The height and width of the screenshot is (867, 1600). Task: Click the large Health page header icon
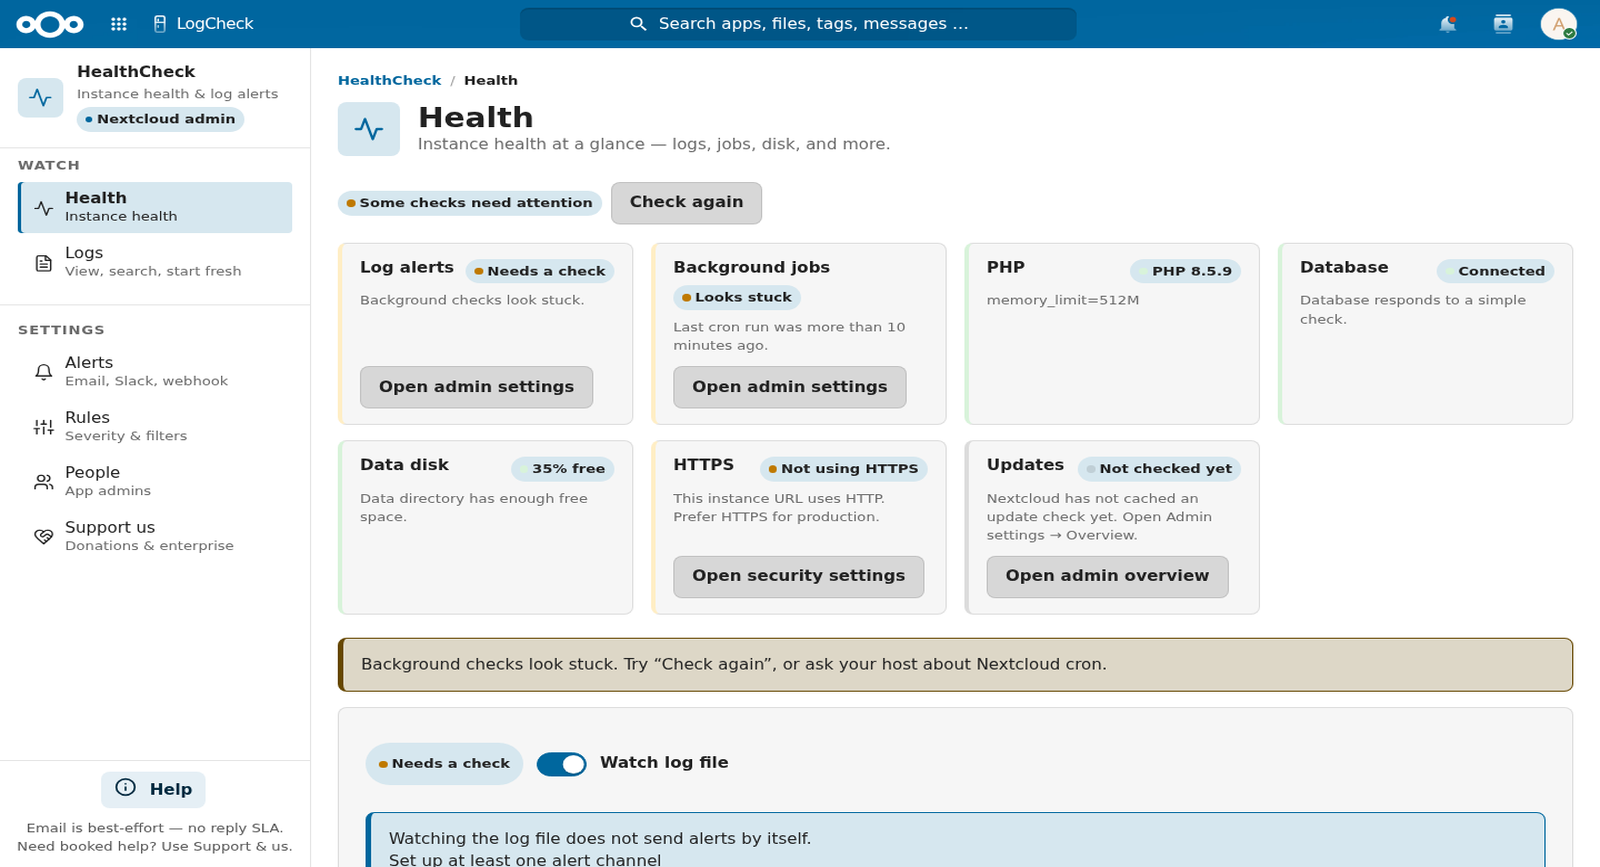pyautogui.click(x=369, y=129)
